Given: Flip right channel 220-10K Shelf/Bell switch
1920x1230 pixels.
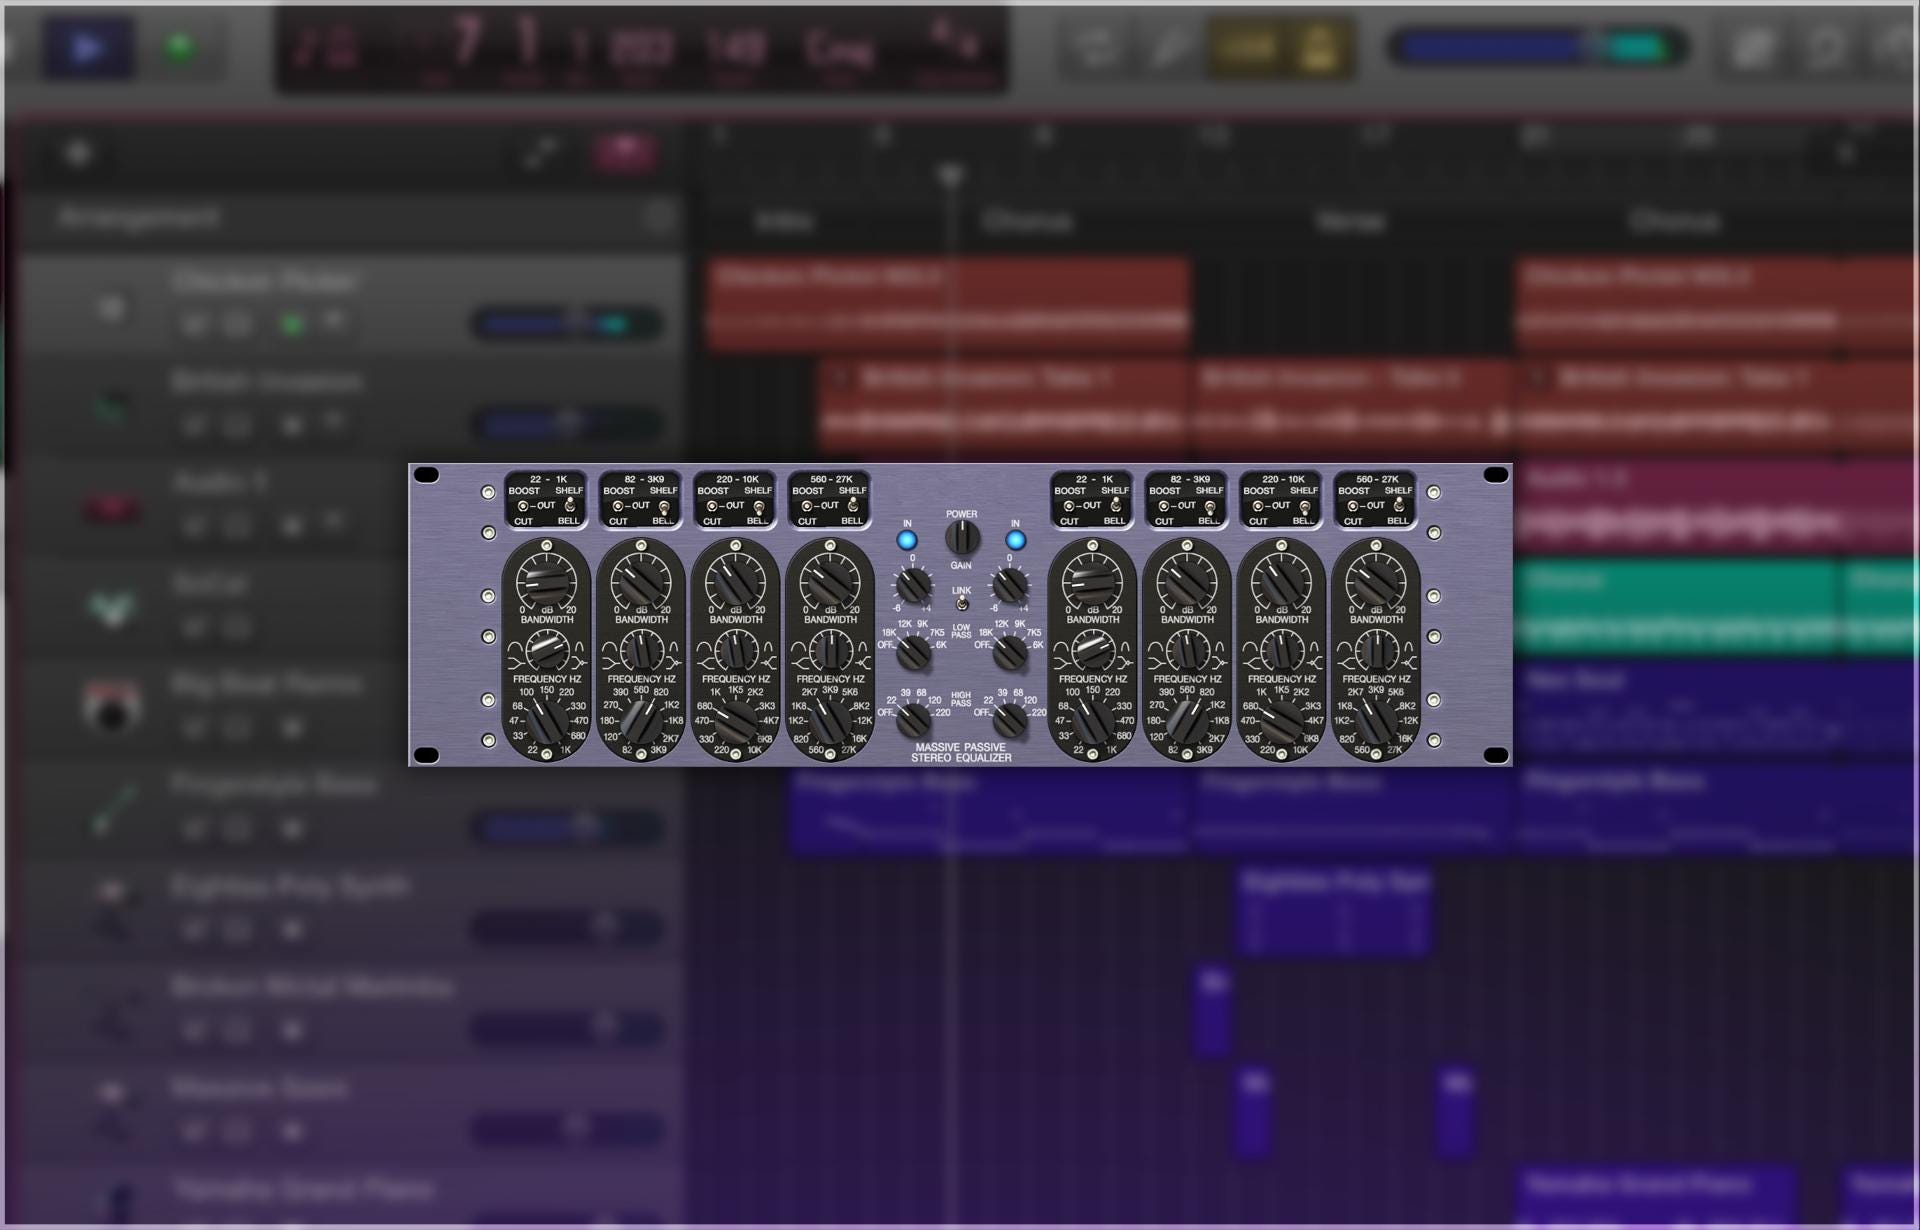Looking at the screenshot, I should pyautogui.click(x=1305, y=507).
